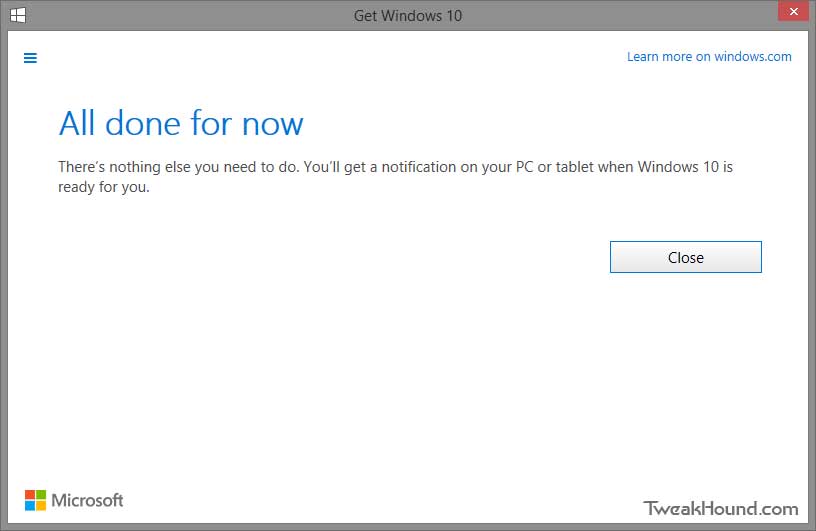Open the hamburger menu icon

[x=30, y=58]
